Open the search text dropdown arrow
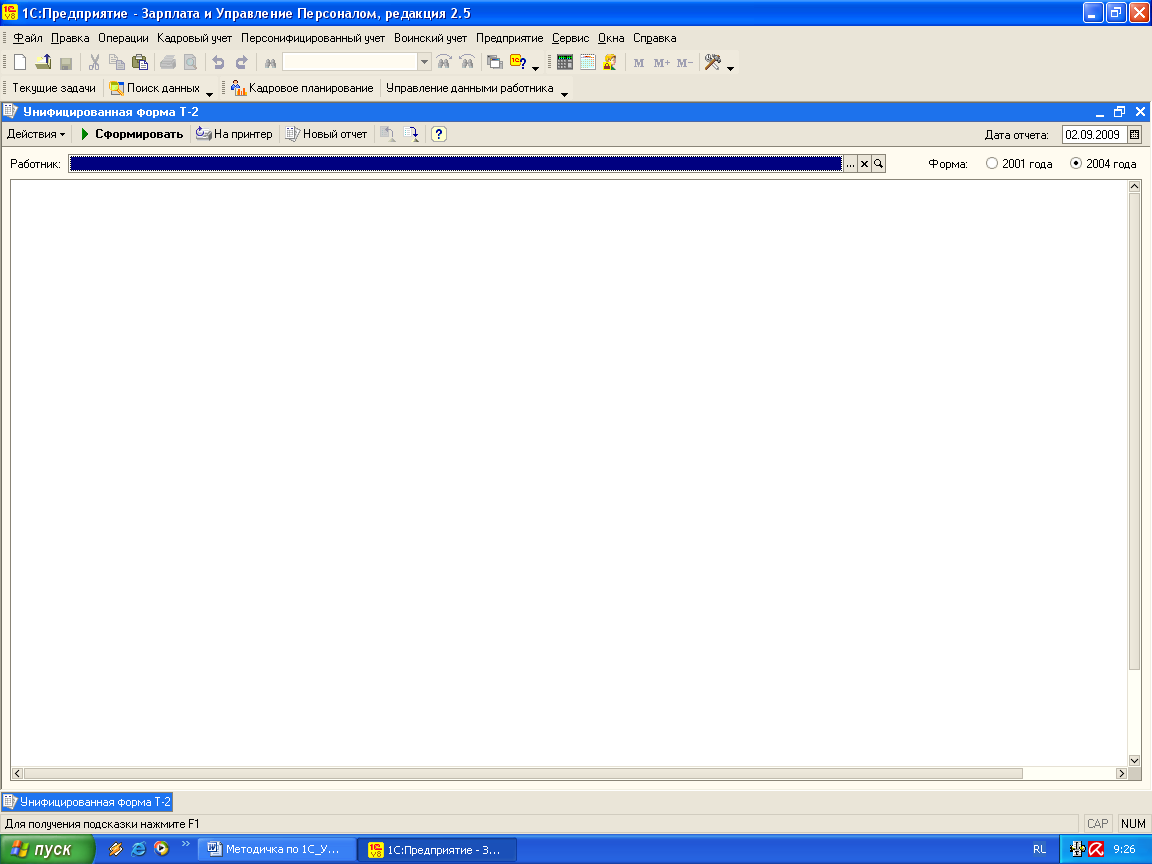Screen dimensions: 1152x864 point(424,62)
